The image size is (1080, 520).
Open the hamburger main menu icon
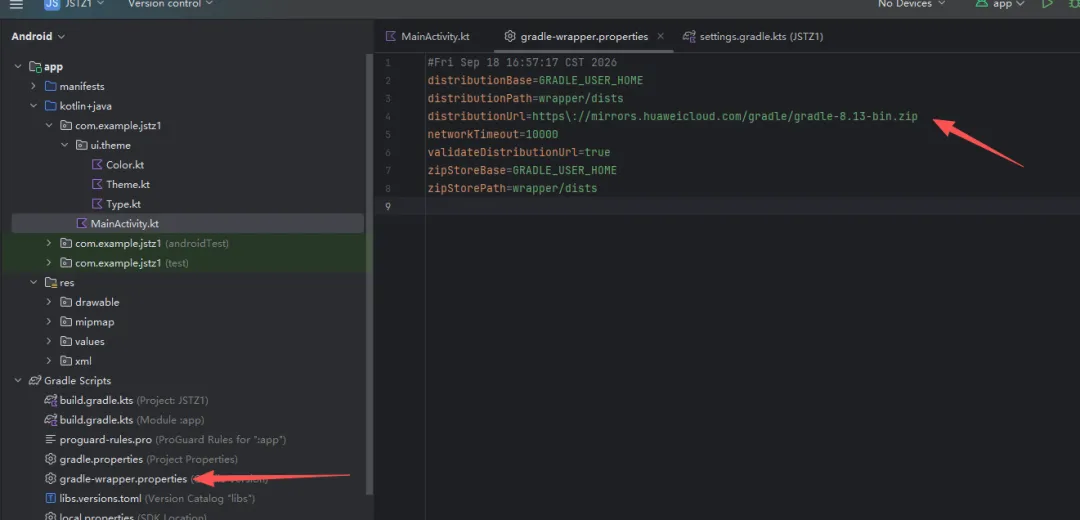pyautogui.click(x=16, y=4)
